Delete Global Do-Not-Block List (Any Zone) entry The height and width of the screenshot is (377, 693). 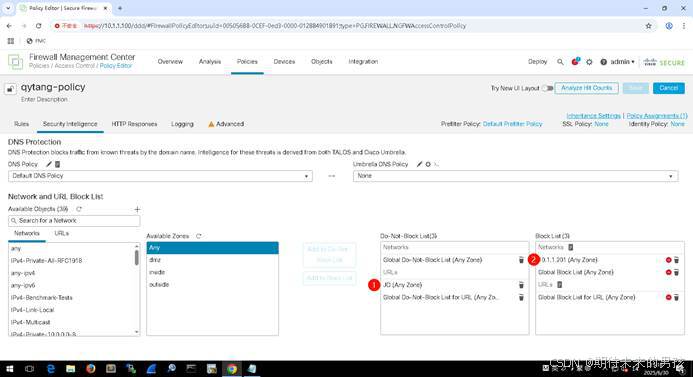(521, 260)
